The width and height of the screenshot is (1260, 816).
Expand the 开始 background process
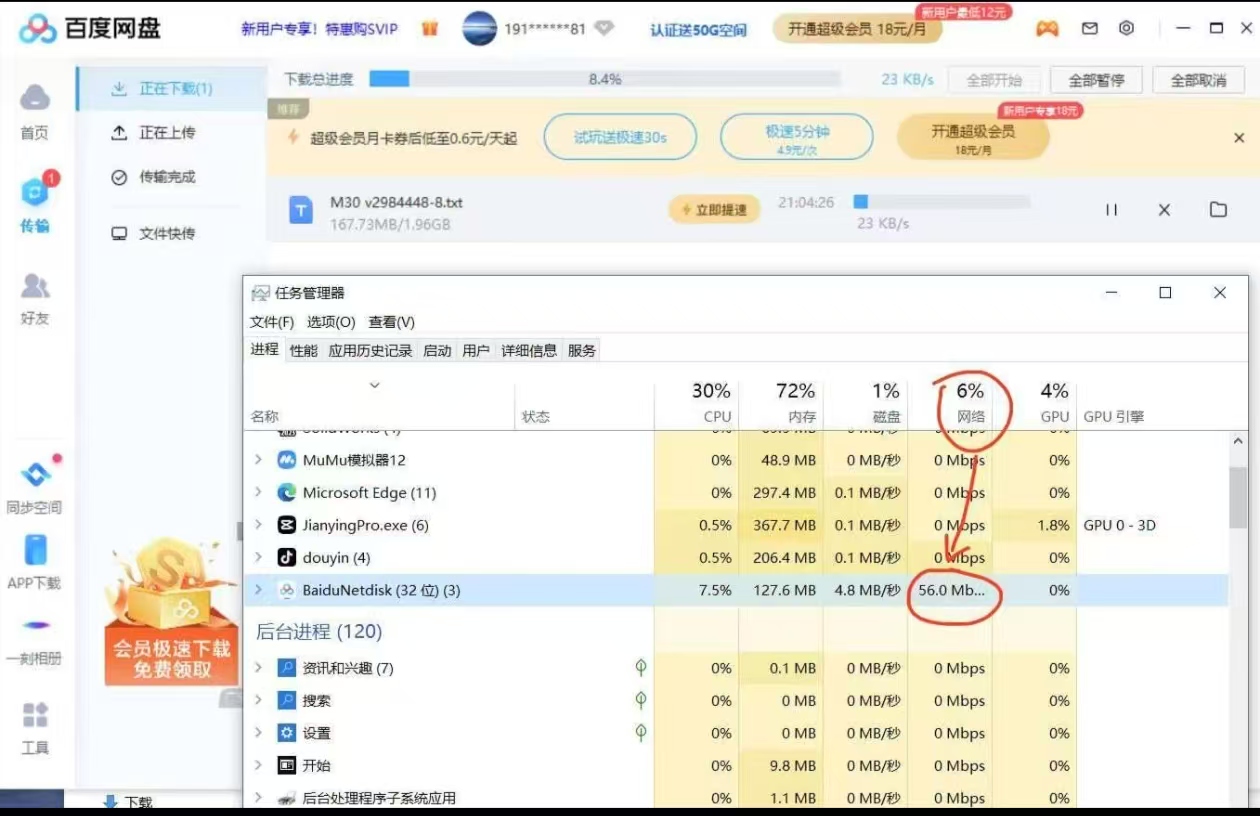coord(258,765)
